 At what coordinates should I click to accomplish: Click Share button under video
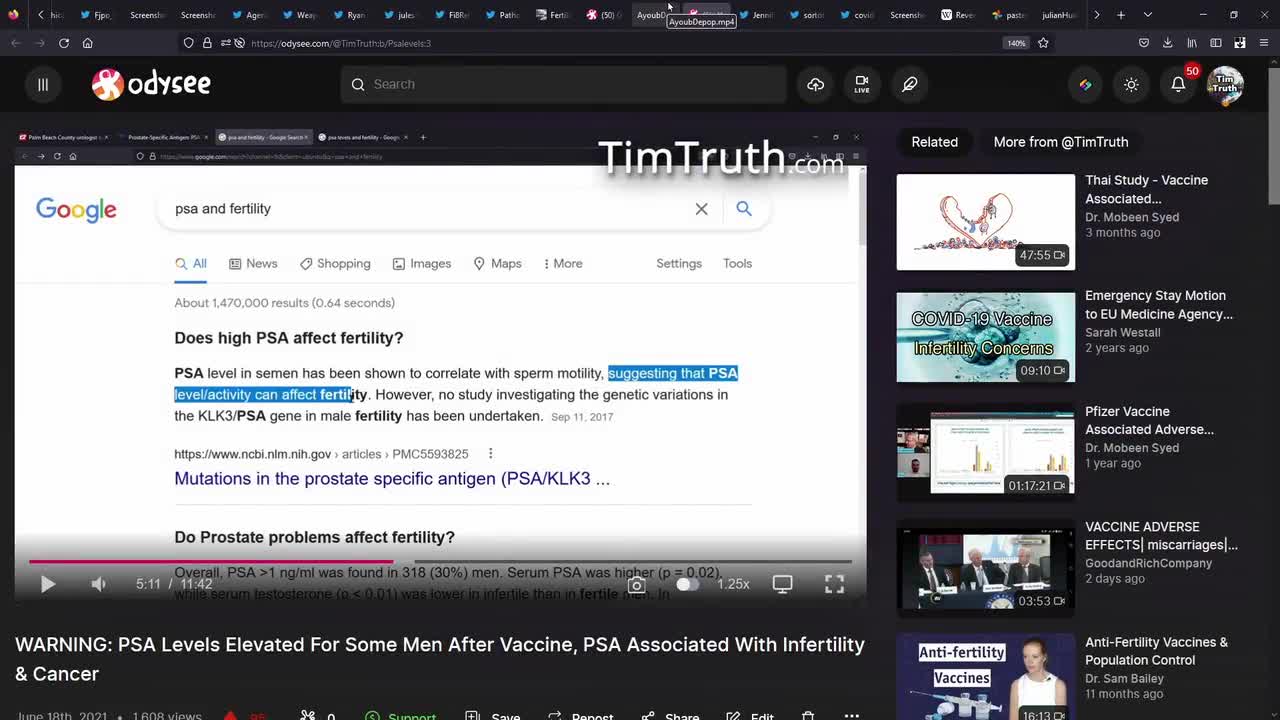[x=670, y=716]
